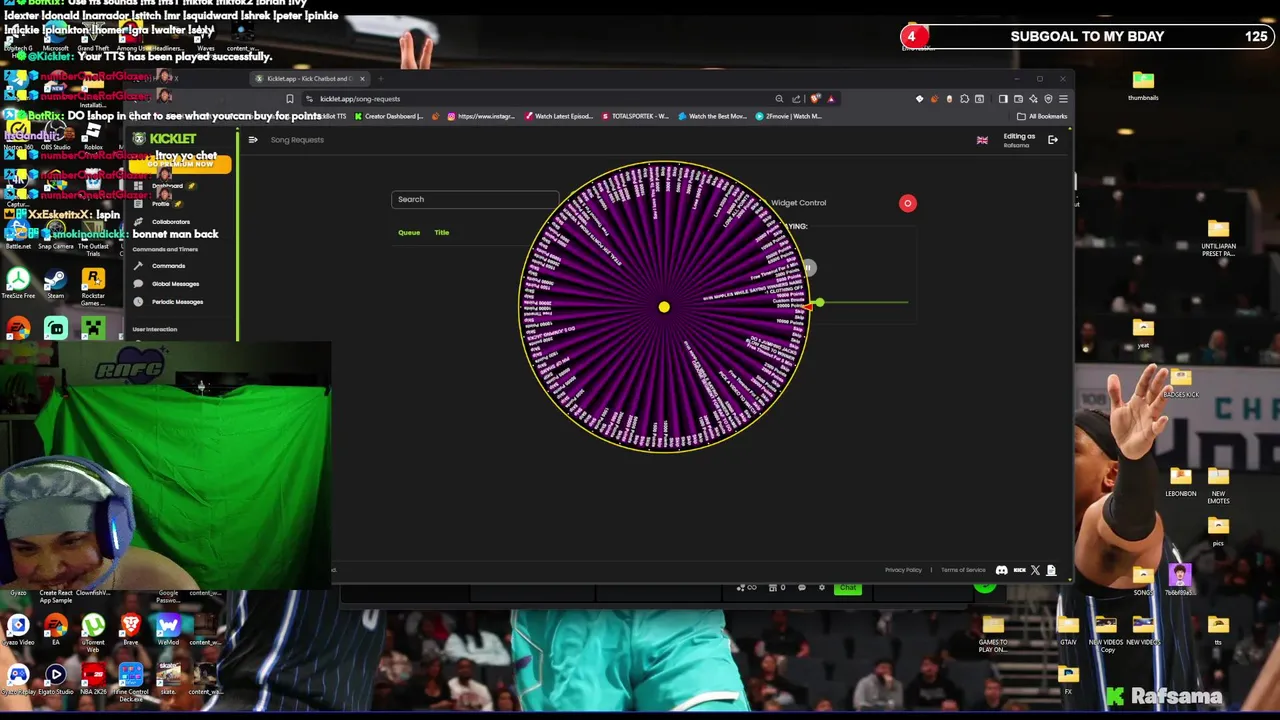Screen dimensions: 1280x720
Task: Open the 2Fmovie bookmark
Action: tap(789, 116)
